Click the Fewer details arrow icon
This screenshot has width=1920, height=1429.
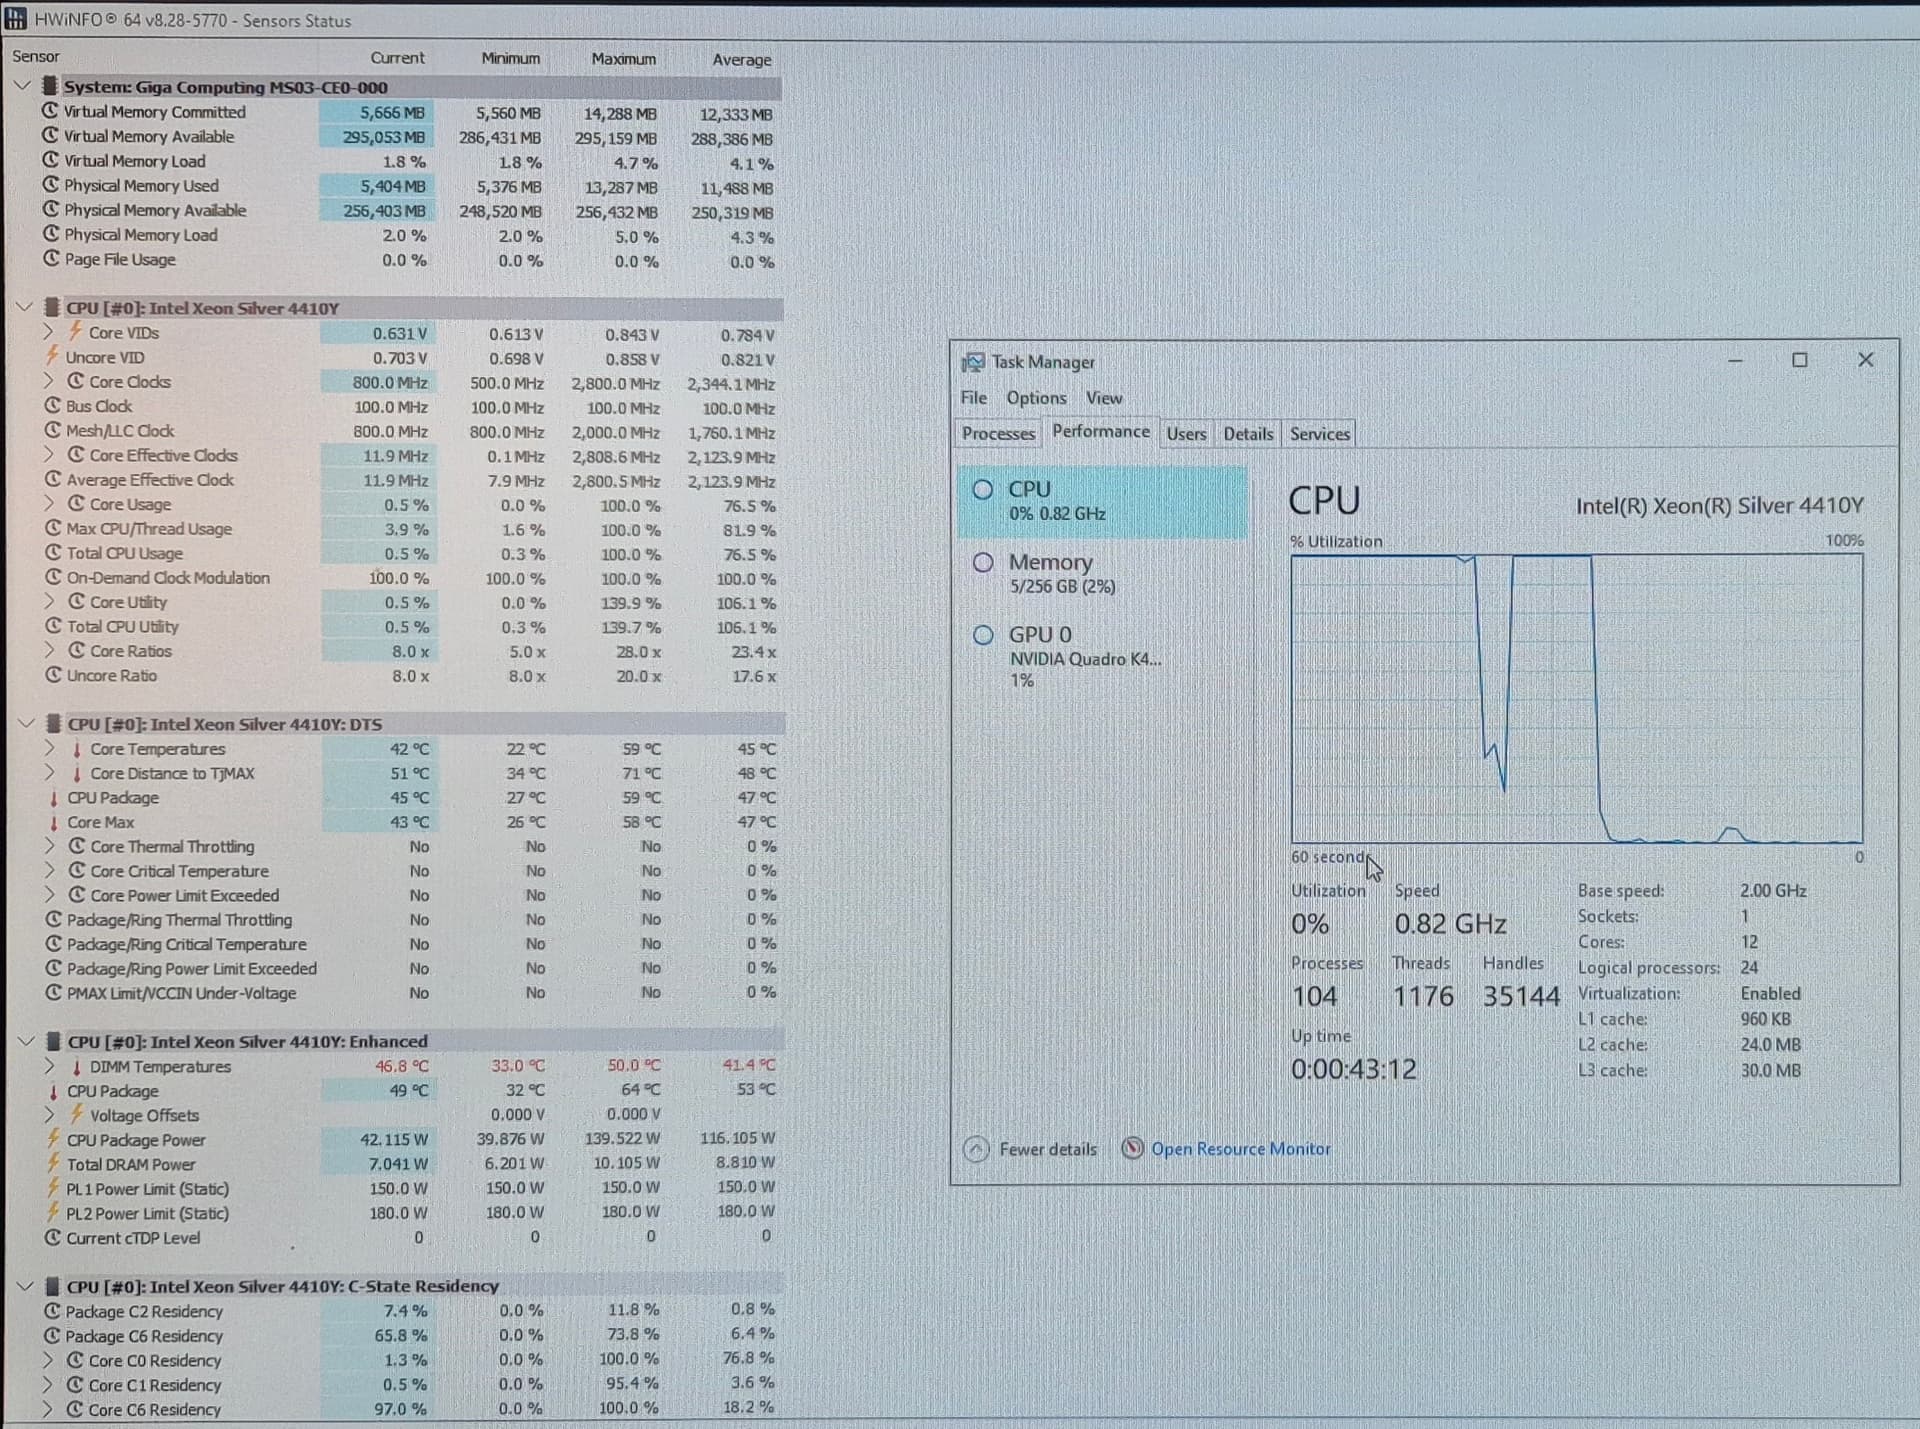pos(976,1149)
